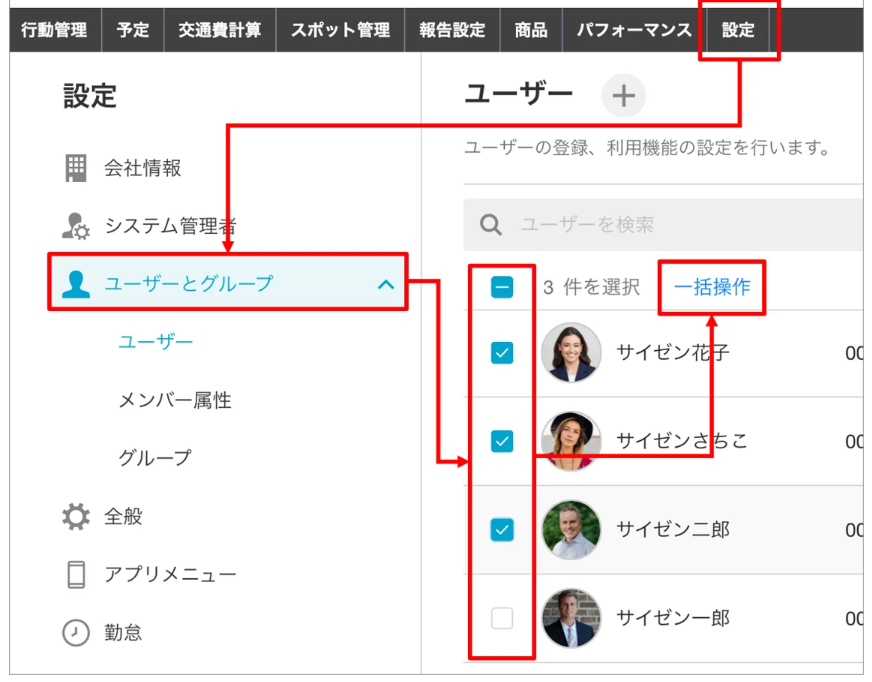Click the 3 件を選択 selection count
Viewport: 872px width, 682px height.
pos(591,287)
